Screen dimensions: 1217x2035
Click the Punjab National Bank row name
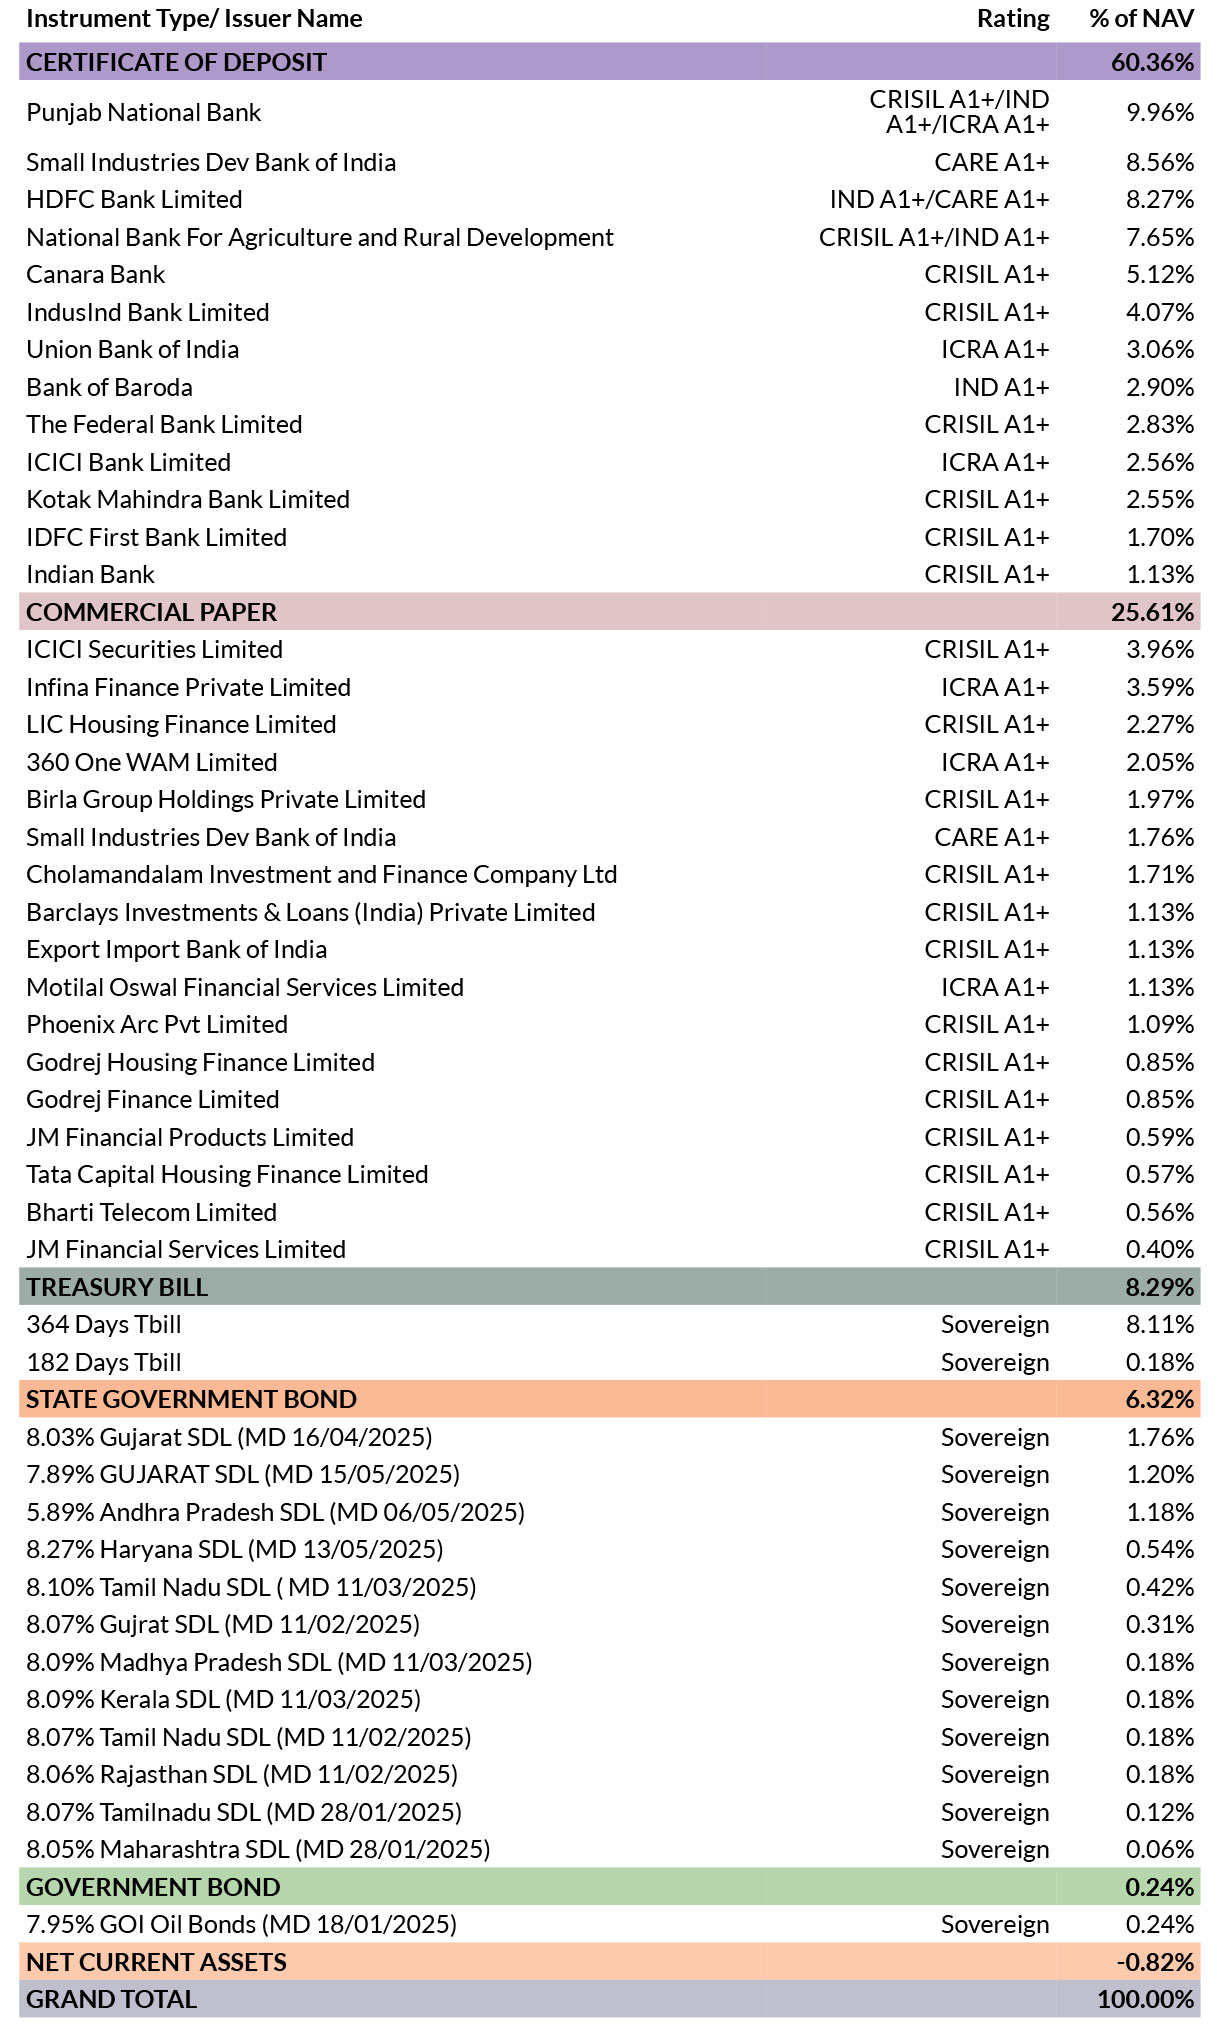tap(143, 112)
